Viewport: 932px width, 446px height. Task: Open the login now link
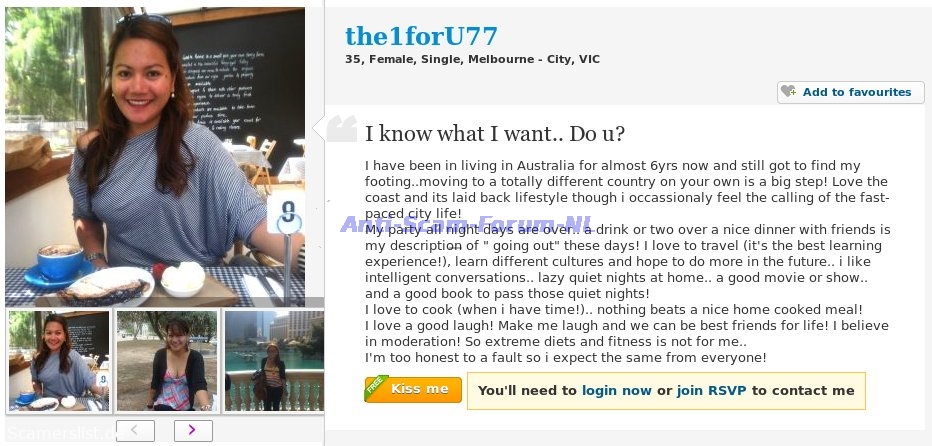tap(616, 391)
